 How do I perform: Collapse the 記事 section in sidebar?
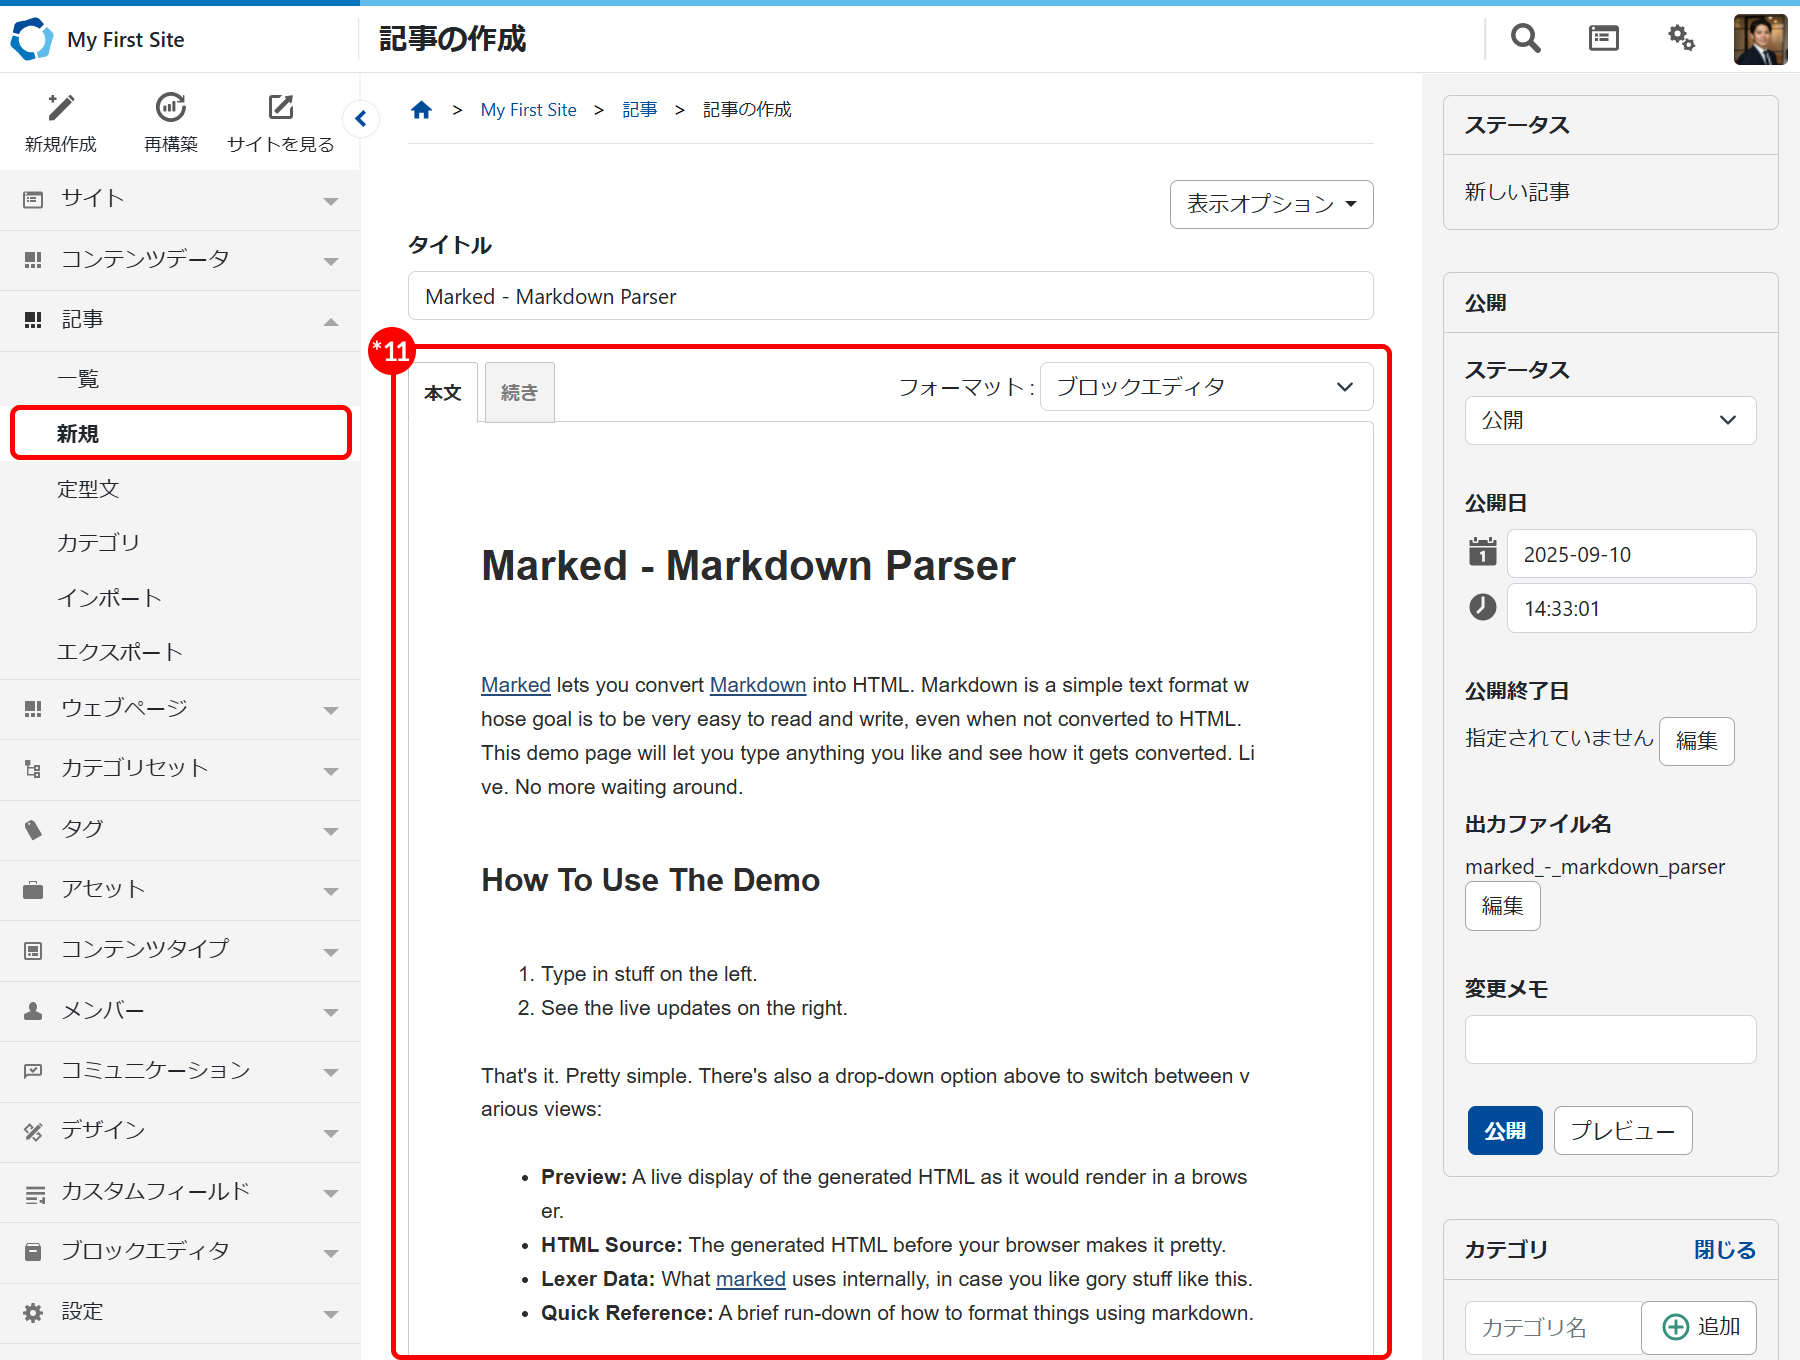[x=331, y=322]
